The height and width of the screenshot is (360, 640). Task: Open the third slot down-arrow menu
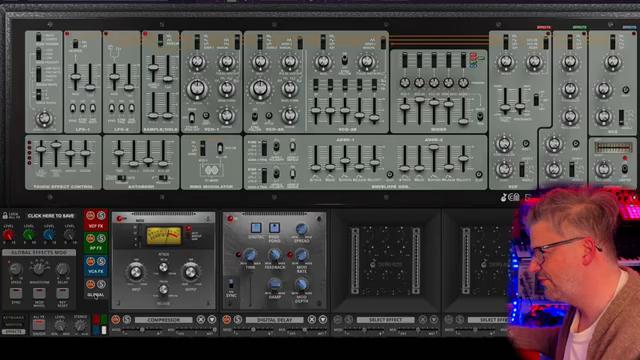pyautogui.click(x=434, y=320)
